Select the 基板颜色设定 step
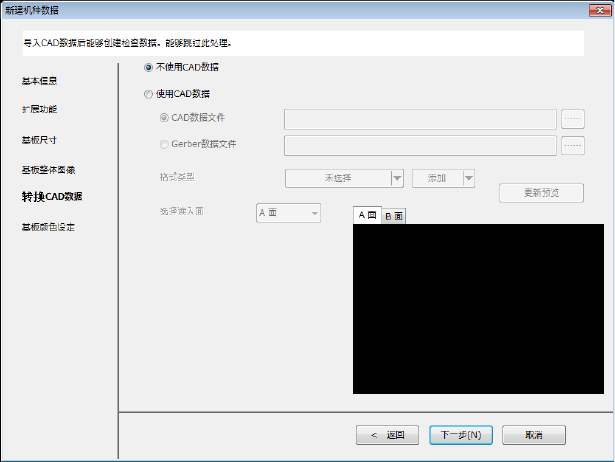 click(x=48, y=227)
